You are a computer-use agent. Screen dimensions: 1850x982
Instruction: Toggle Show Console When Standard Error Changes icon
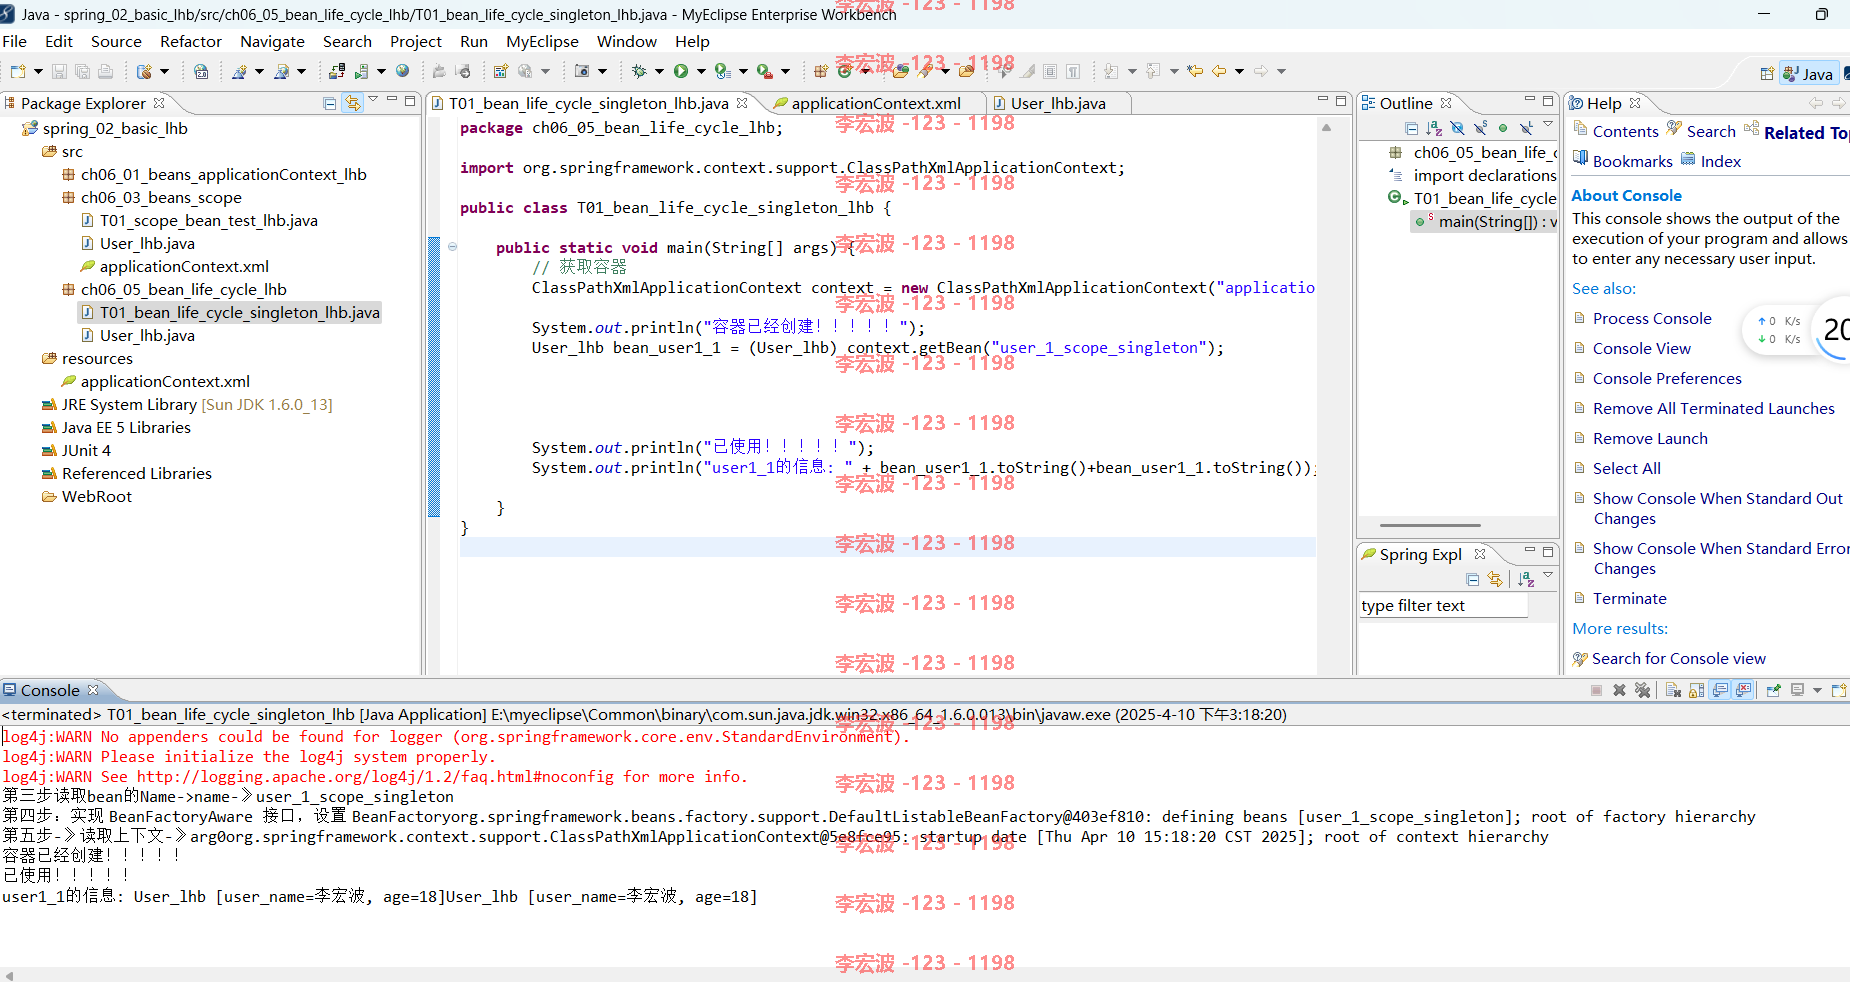click(x=1743, y=690)
